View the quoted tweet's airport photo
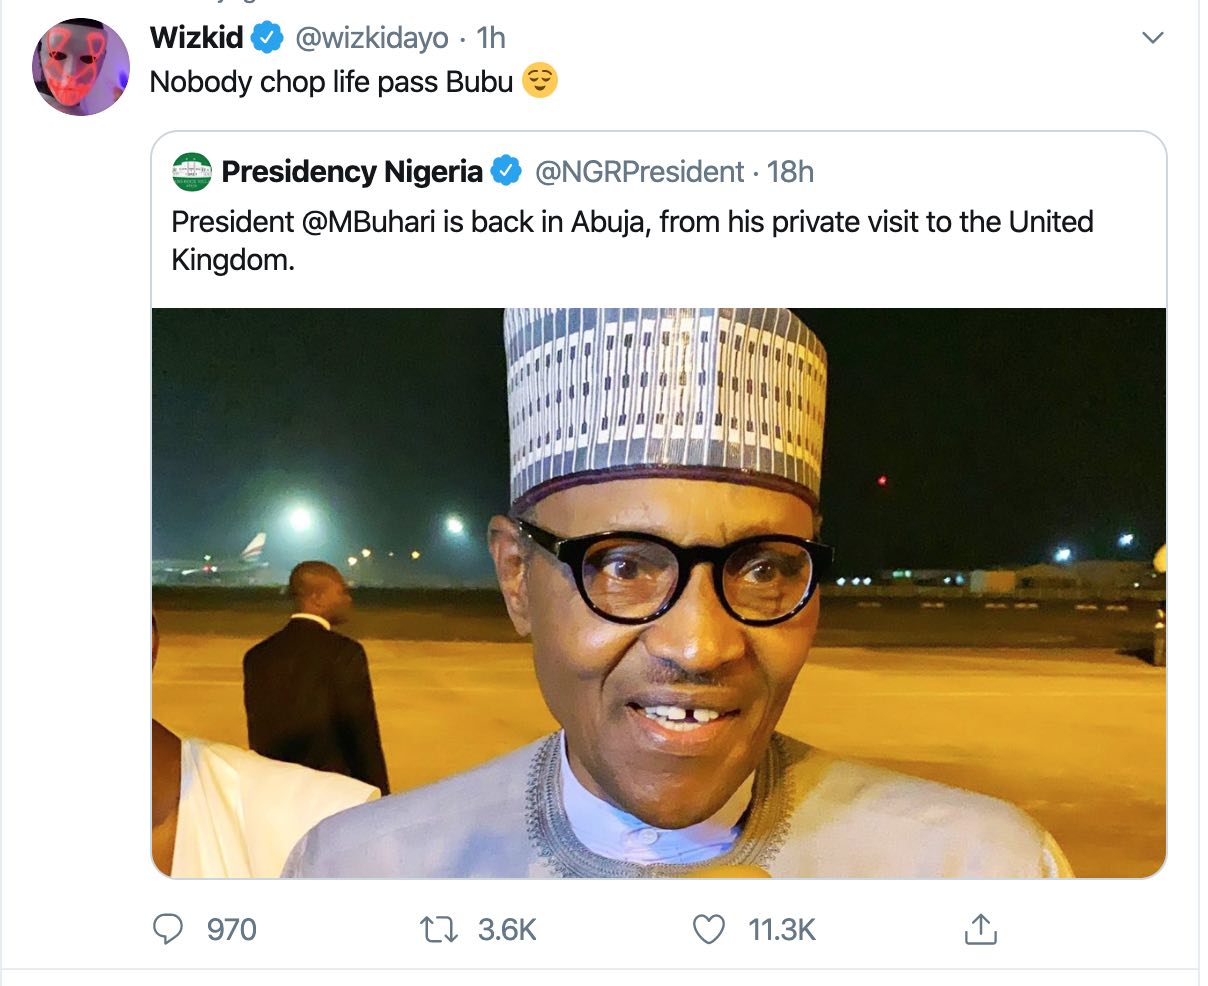Screen dimensions: 1208x986 (x=658, y=592)
